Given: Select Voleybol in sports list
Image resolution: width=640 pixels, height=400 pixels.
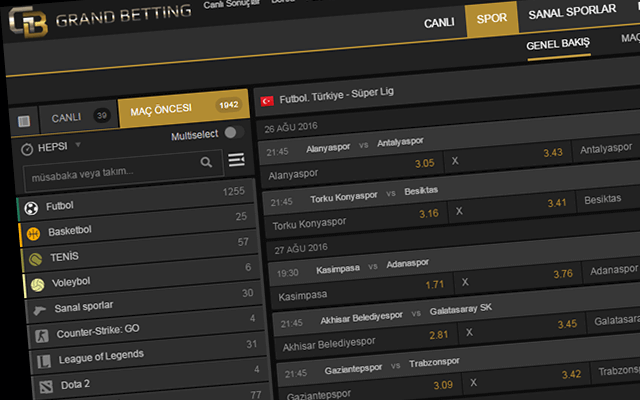Looking at the screenshot, I should [x=143, y=276].
